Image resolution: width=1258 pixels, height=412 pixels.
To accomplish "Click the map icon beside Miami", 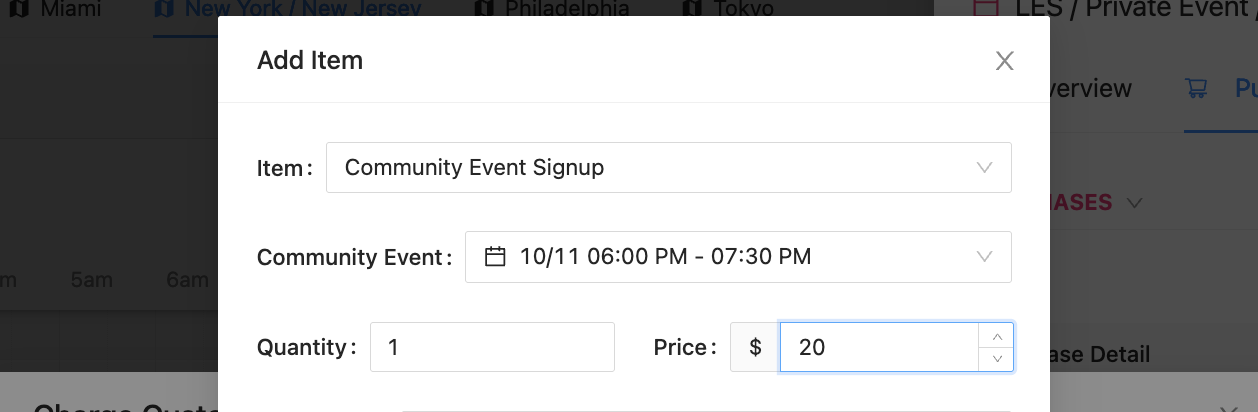I will coord(18,9).
